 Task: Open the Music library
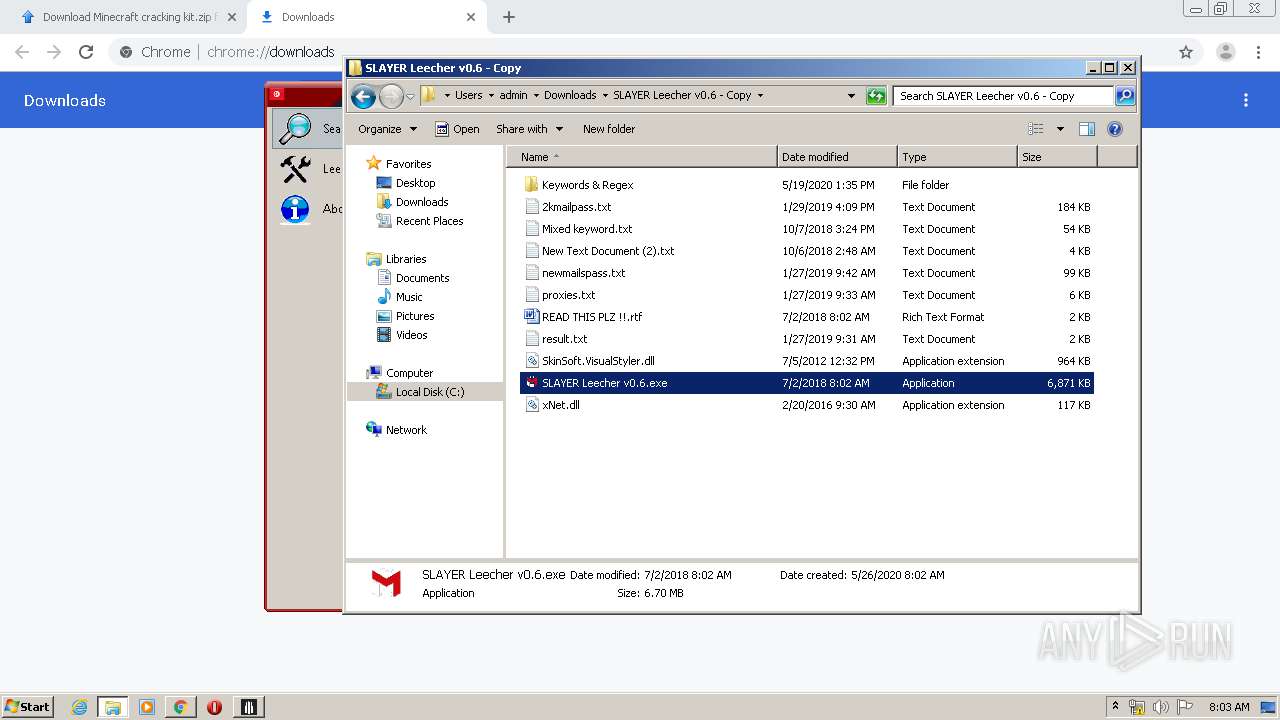tap(408, 297)
